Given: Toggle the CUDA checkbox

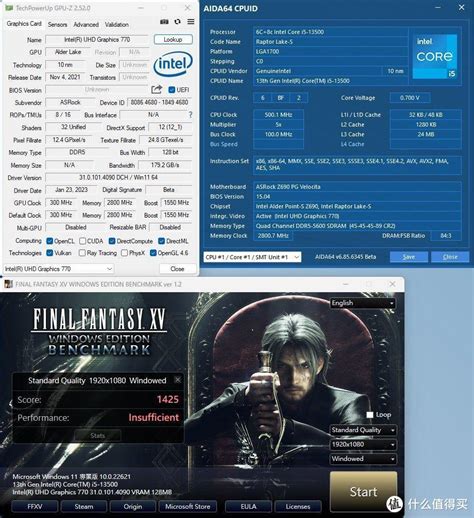Looking at the screenshot, I should [x=83, y=241].
